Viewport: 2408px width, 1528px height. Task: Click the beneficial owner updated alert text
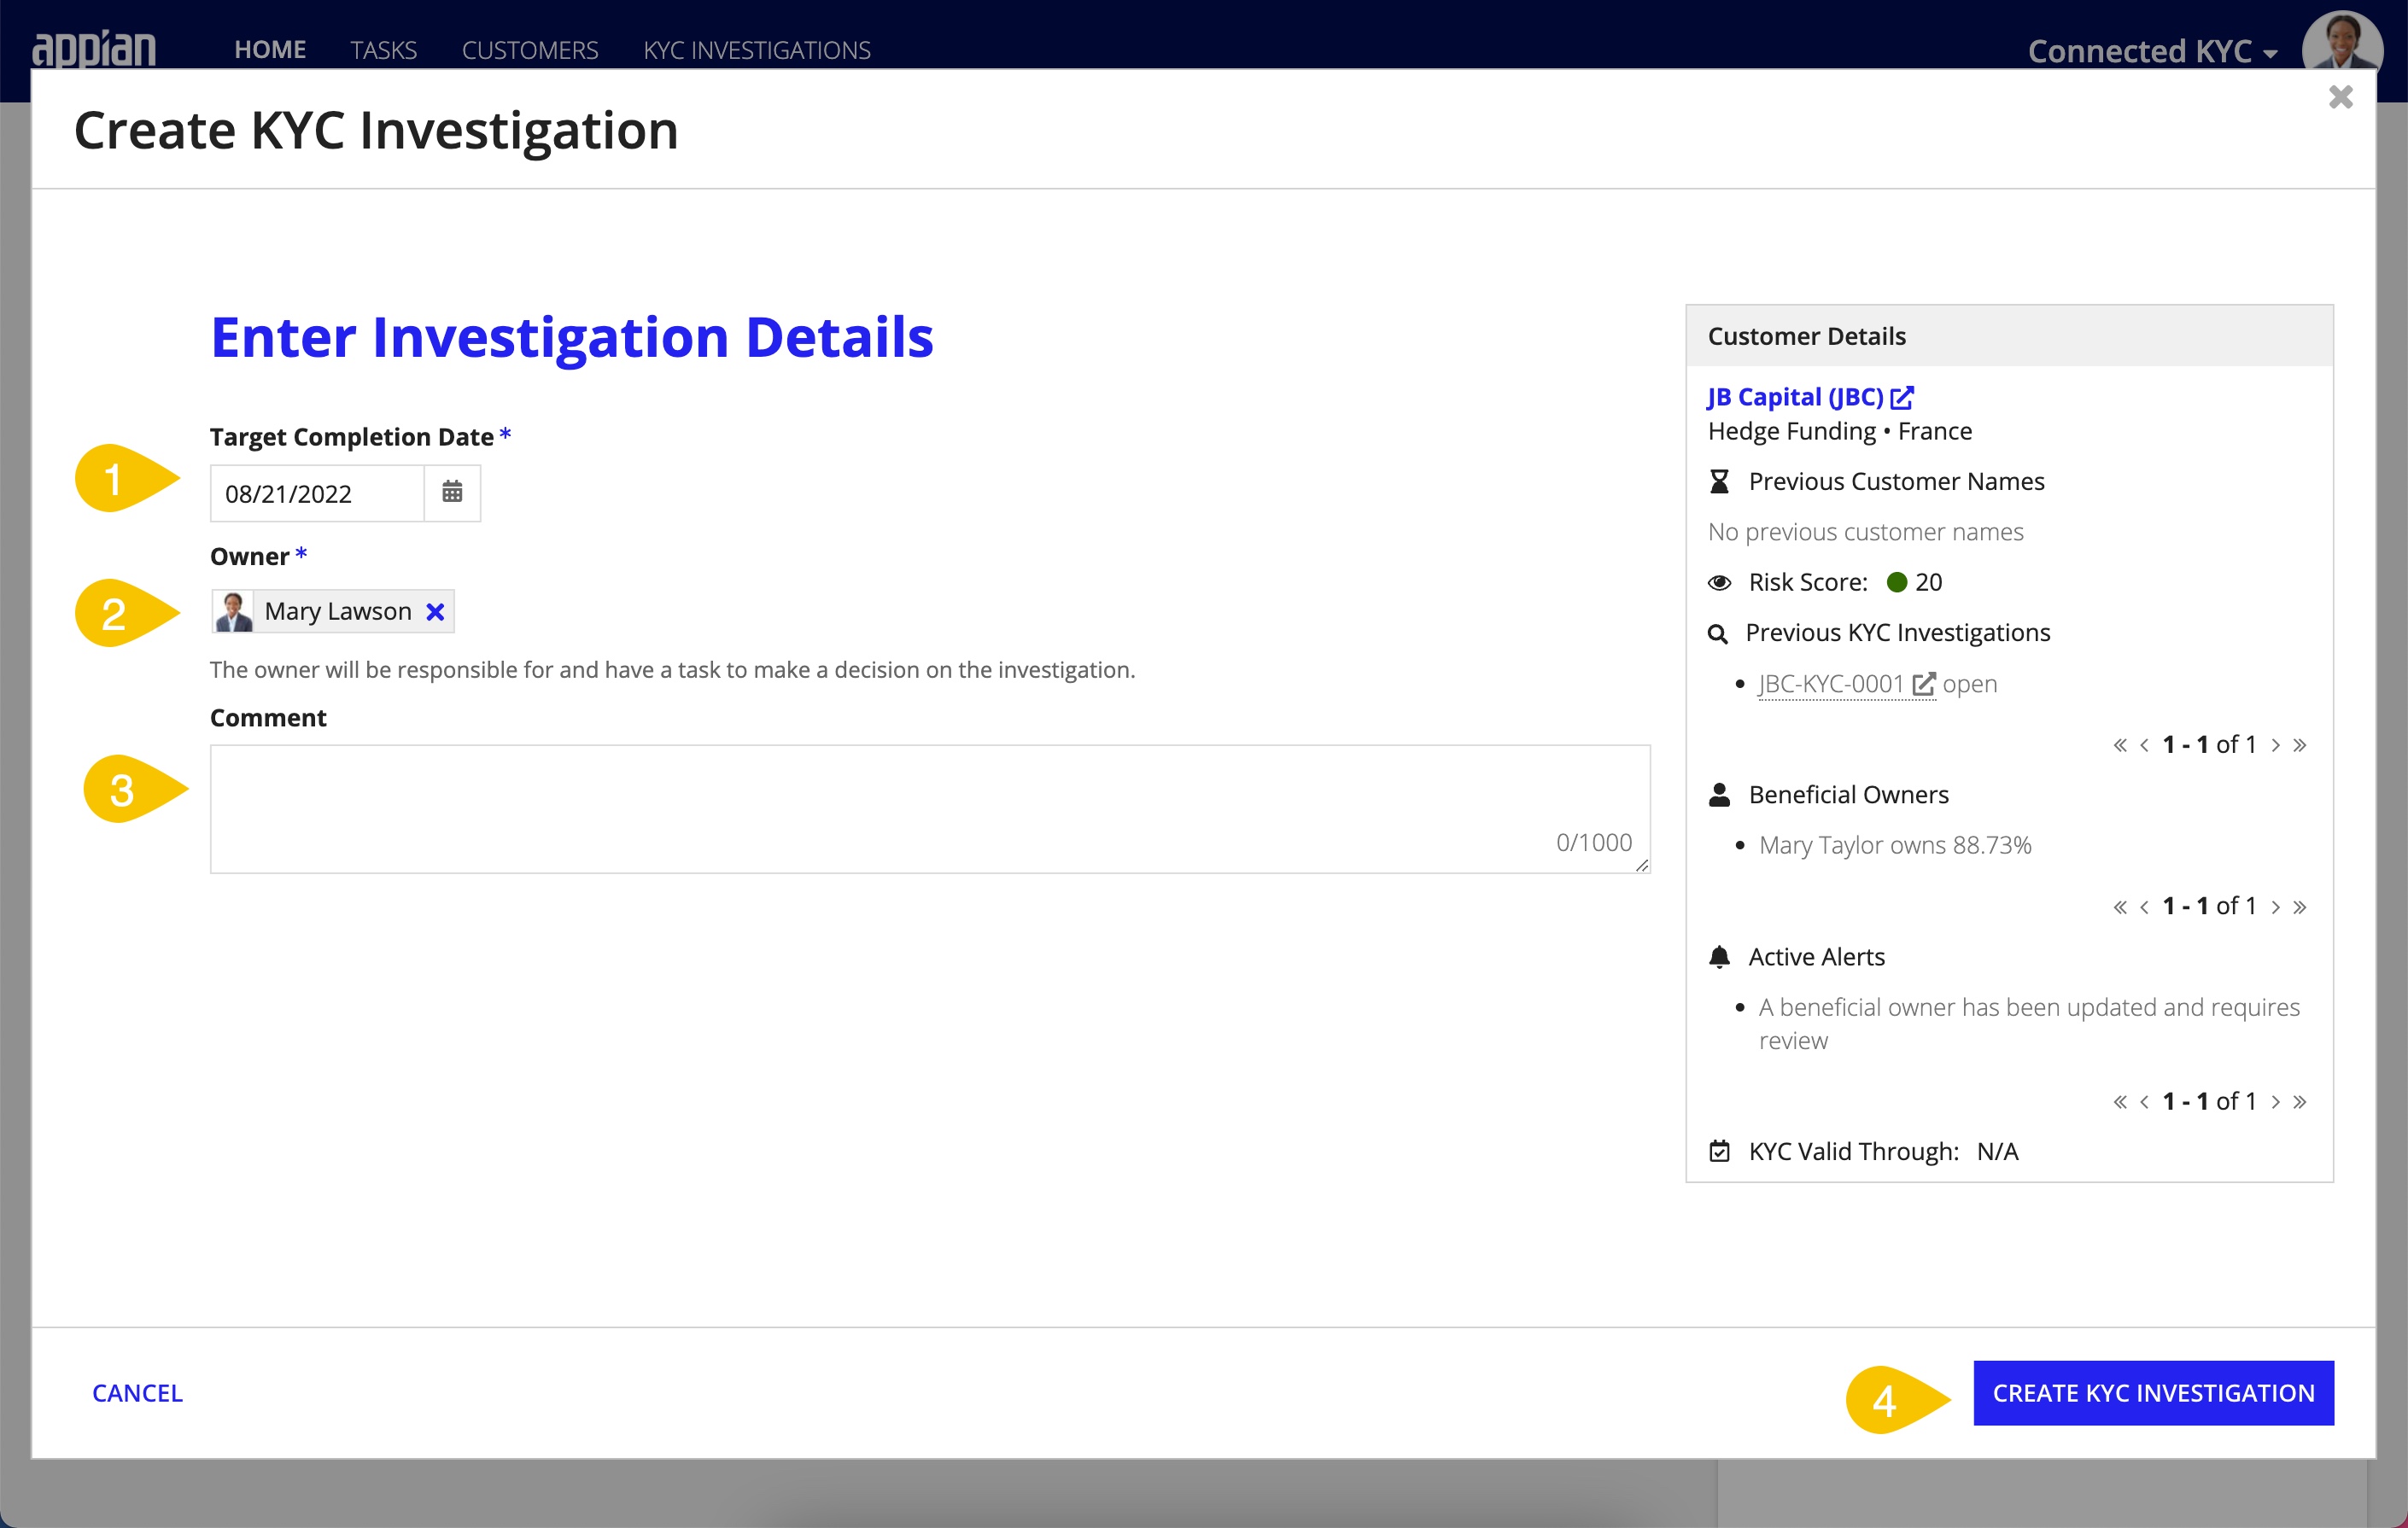(2029, 1024)
